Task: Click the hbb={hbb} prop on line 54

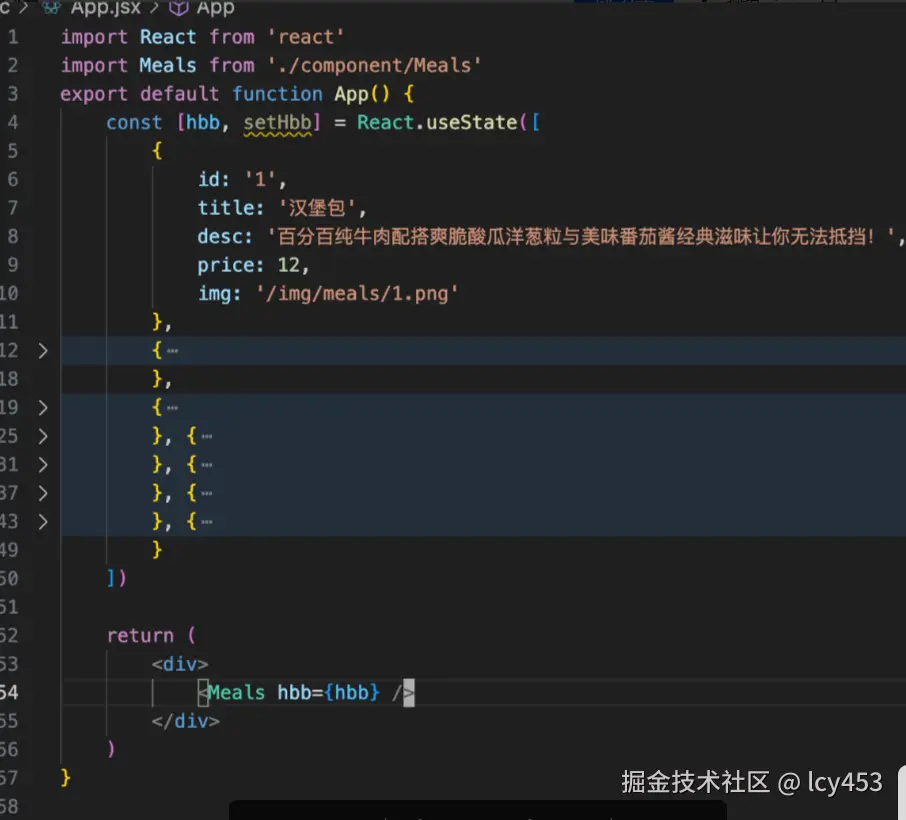Action: click(328, 692)
